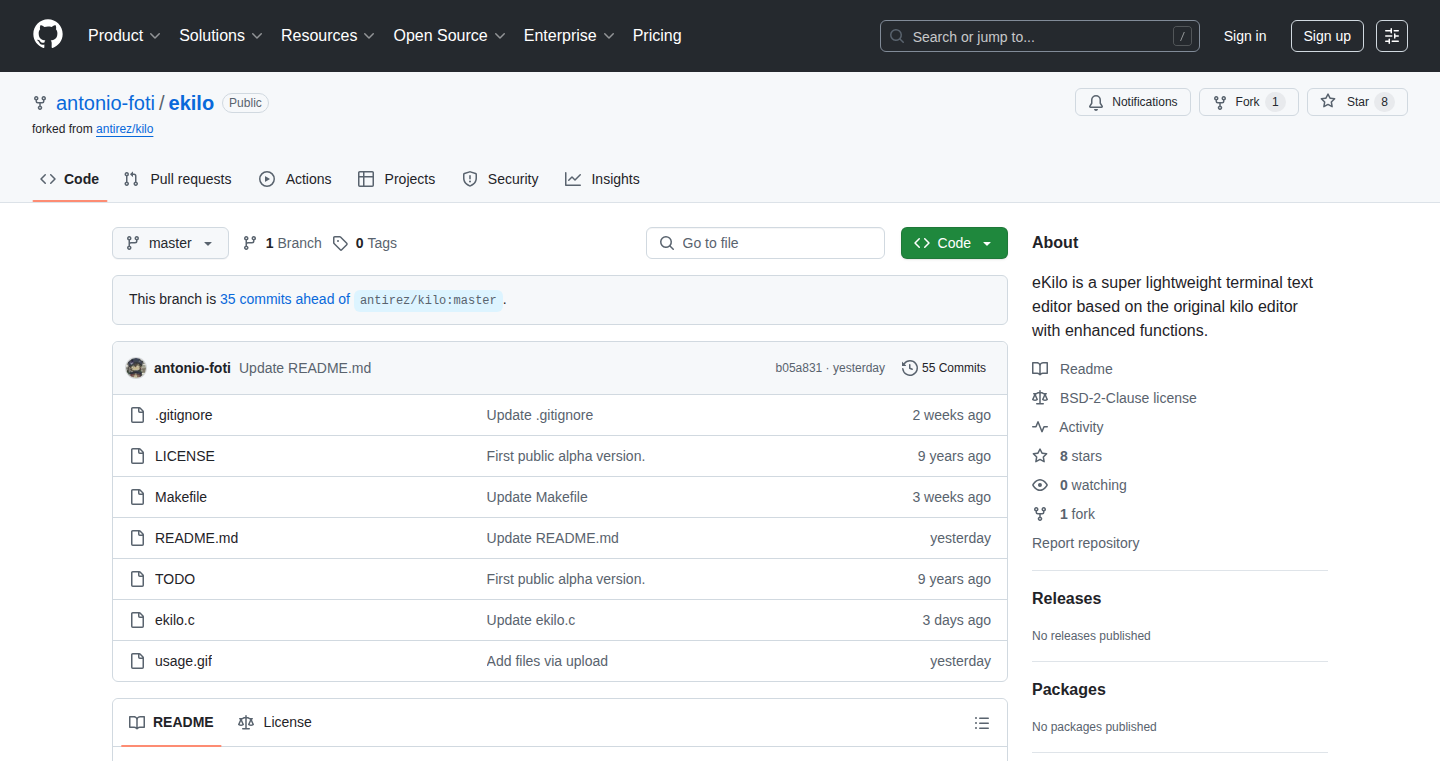This screenshot has width=1440, height=761.
Task: Open the master branch selector dropdown
Action: [x=170, y=243]
